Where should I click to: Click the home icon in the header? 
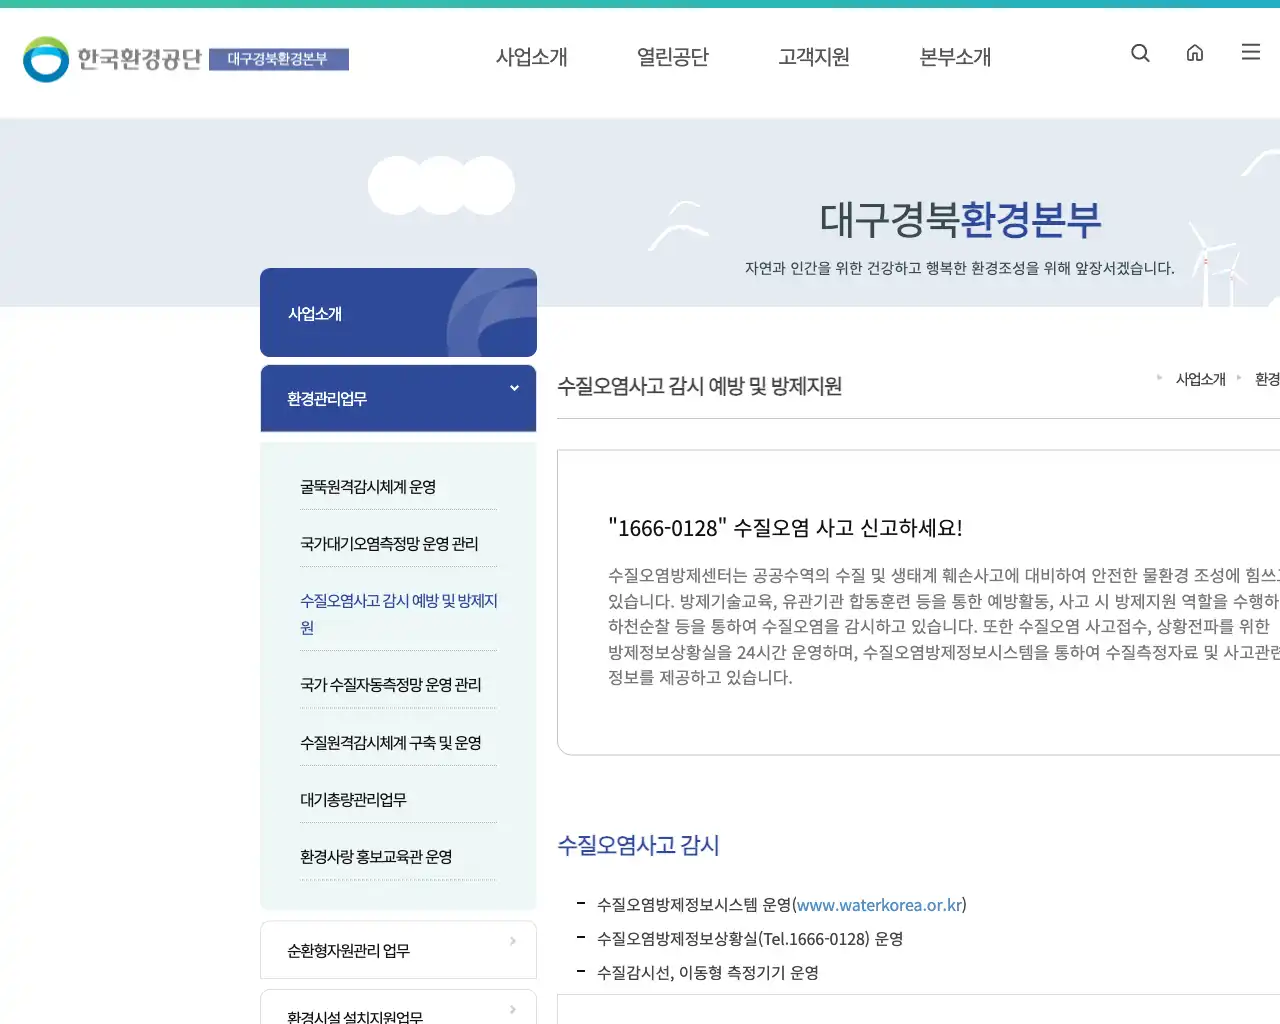(1195, 53)
